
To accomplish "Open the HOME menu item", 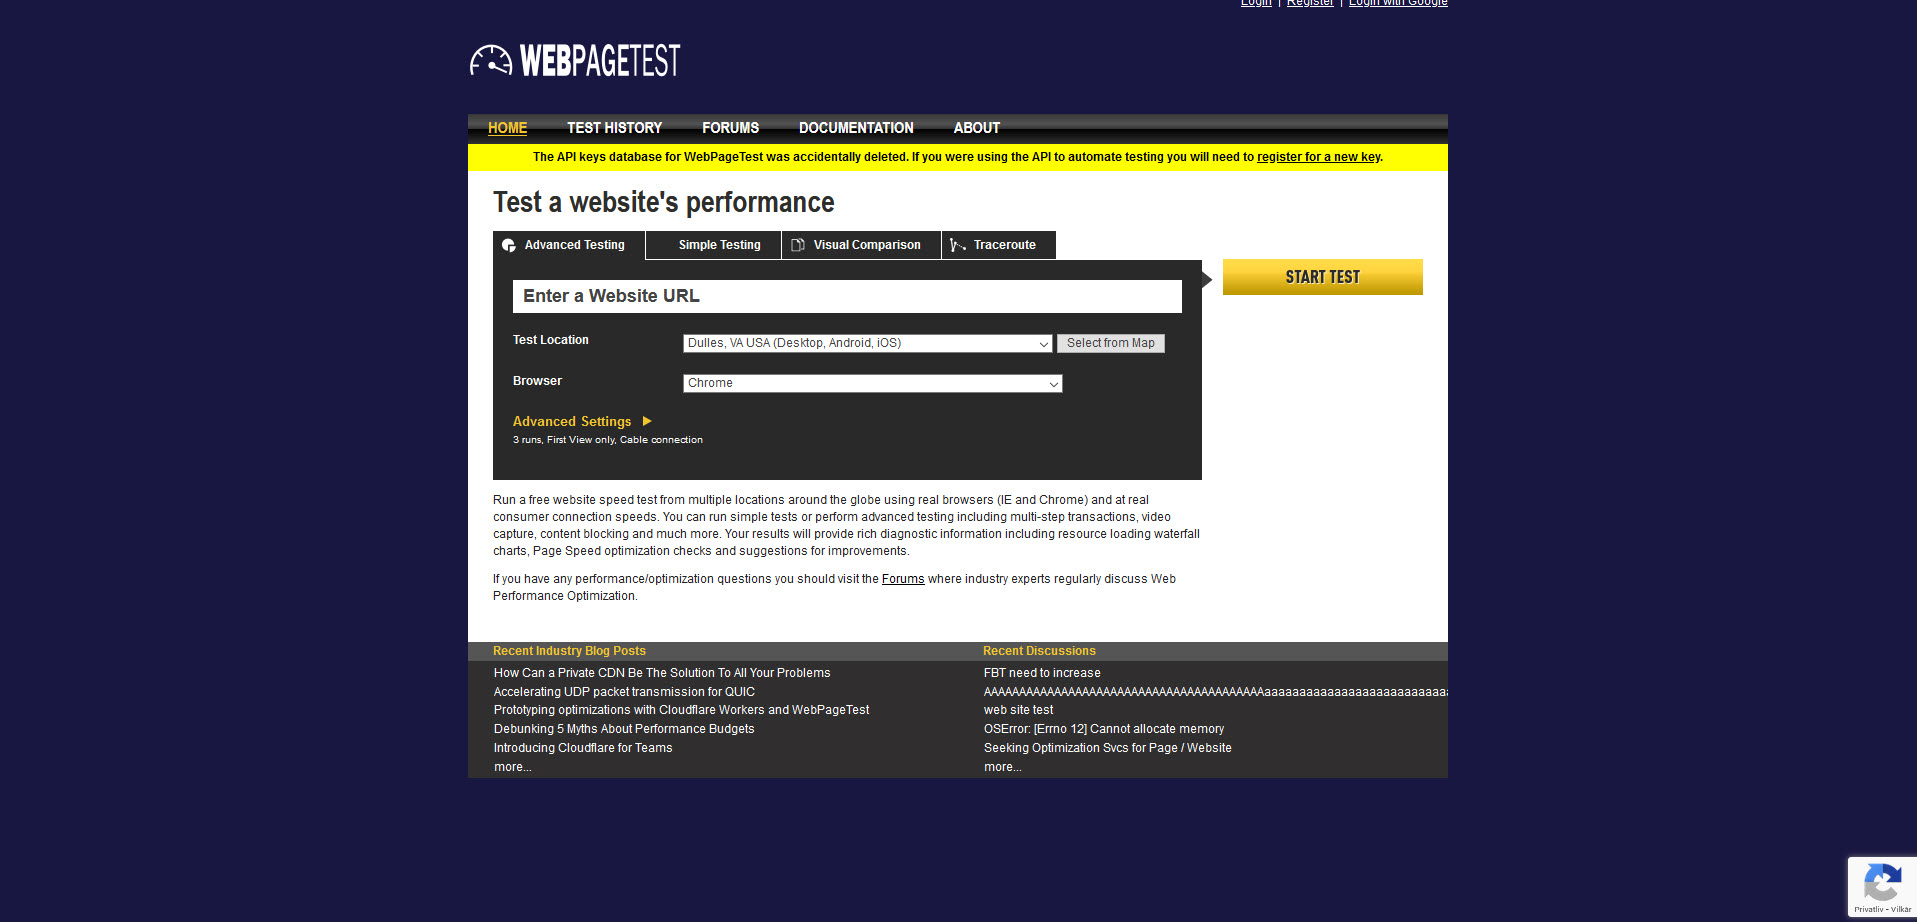I will [507, 128].
